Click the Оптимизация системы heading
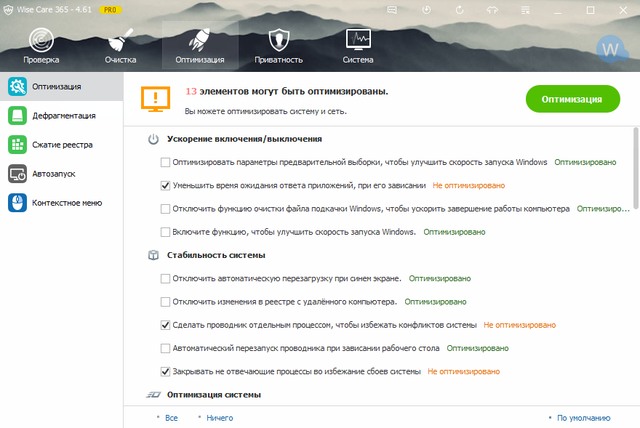The height and width of the screenshot is (428, 640). pyautogui.click(x=214, y=395)
